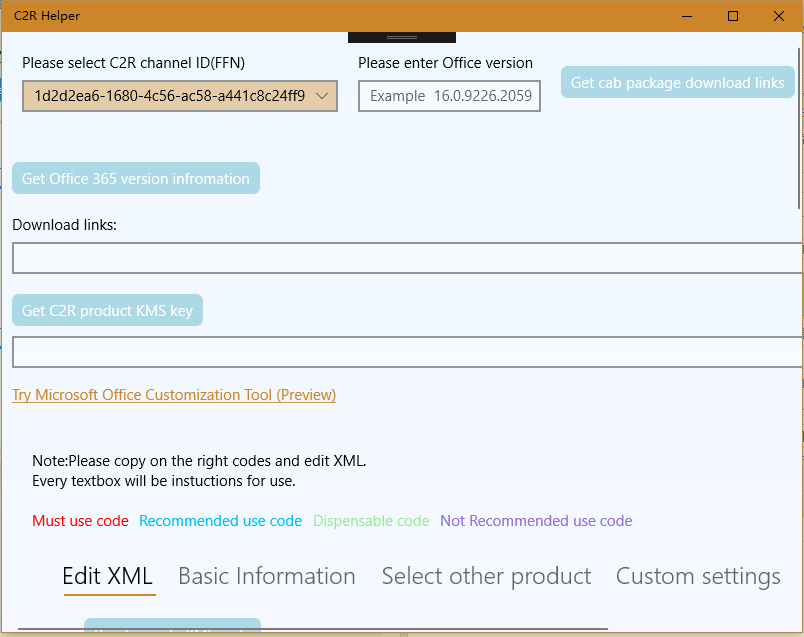This screenshot has height=637, width=804.
Task: Minimize the C2R Helper window
Action: point(687,16)
